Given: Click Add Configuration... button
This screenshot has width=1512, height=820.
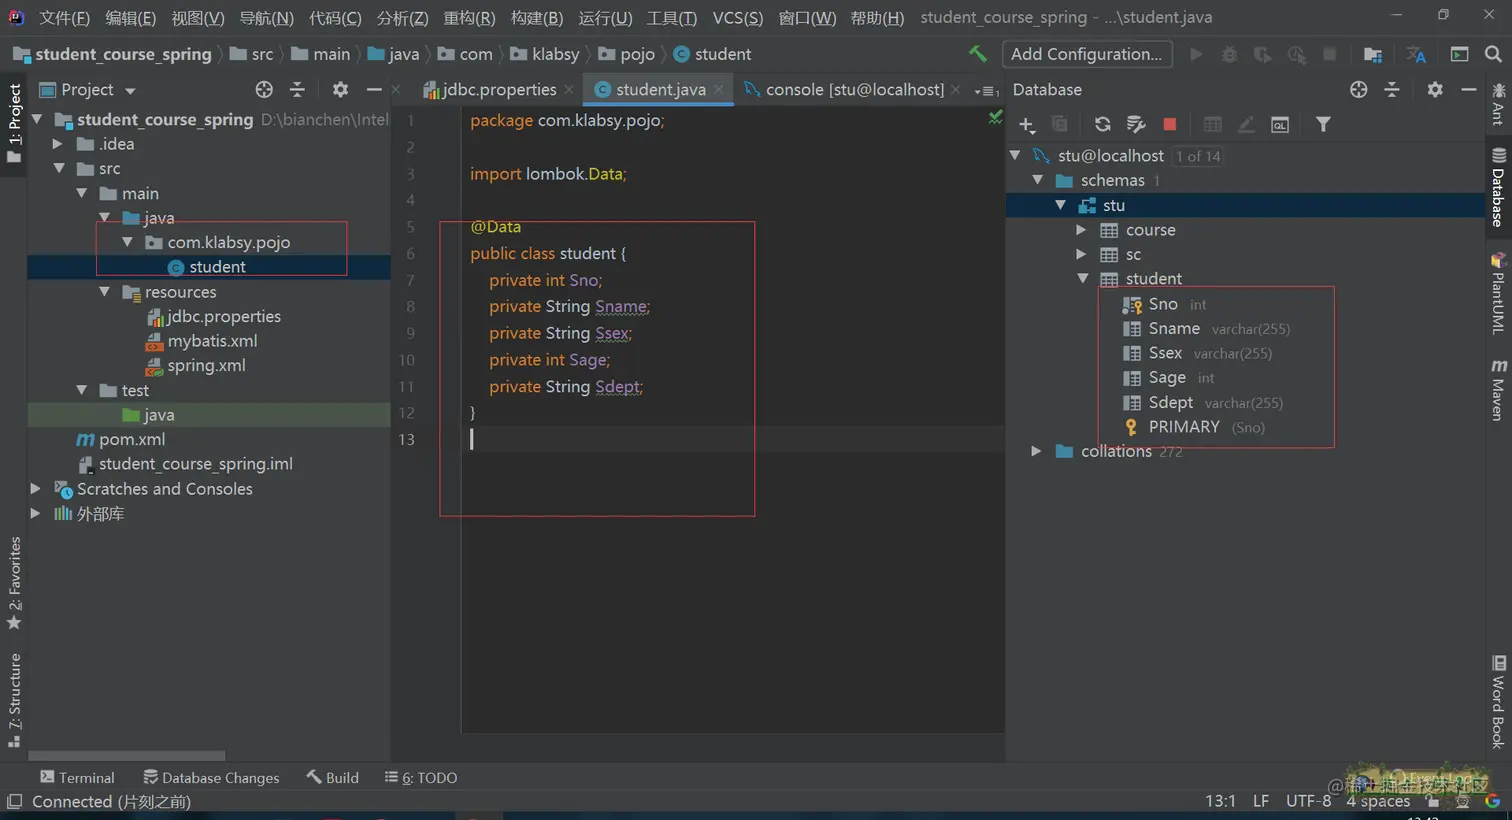Looking at the screenshot, I should point(1086,54).
